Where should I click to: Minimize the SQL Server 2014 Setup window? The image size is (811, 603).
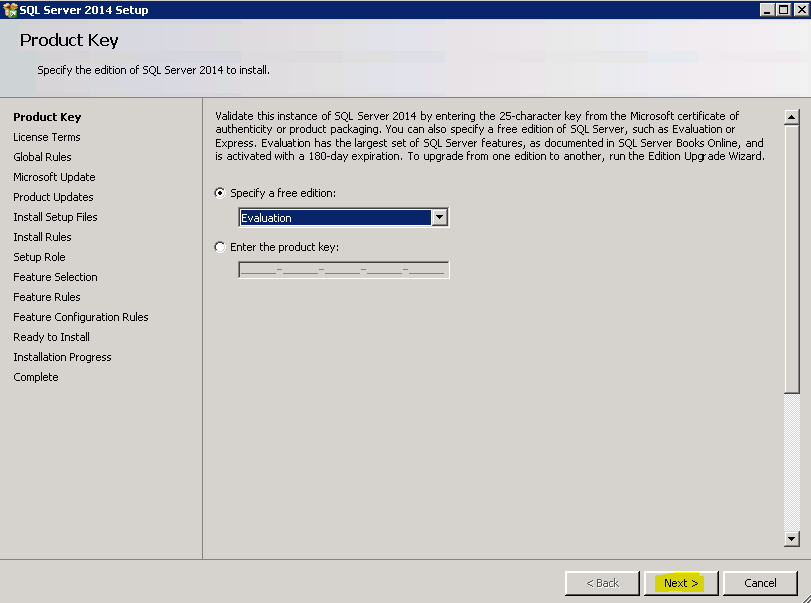tap(768, 10)
